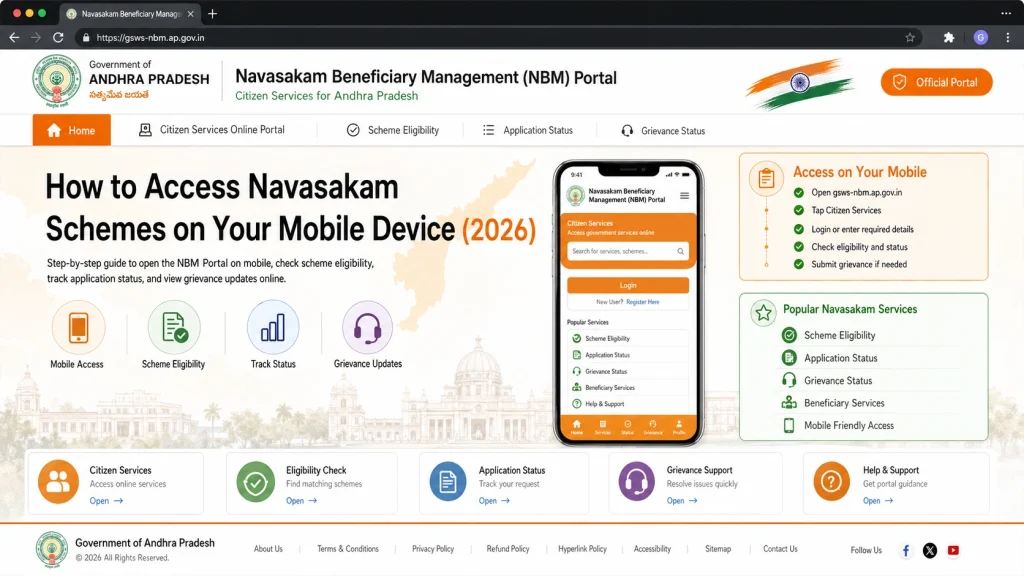Click Privacy Policy footer link
The width and height of the screenshot is (1024, 576).
coord(433,549)
